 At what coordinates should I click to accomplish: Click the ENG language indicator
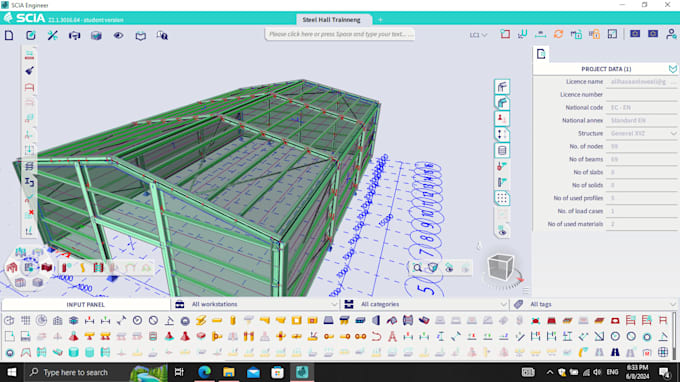click(x=612, y=372)
